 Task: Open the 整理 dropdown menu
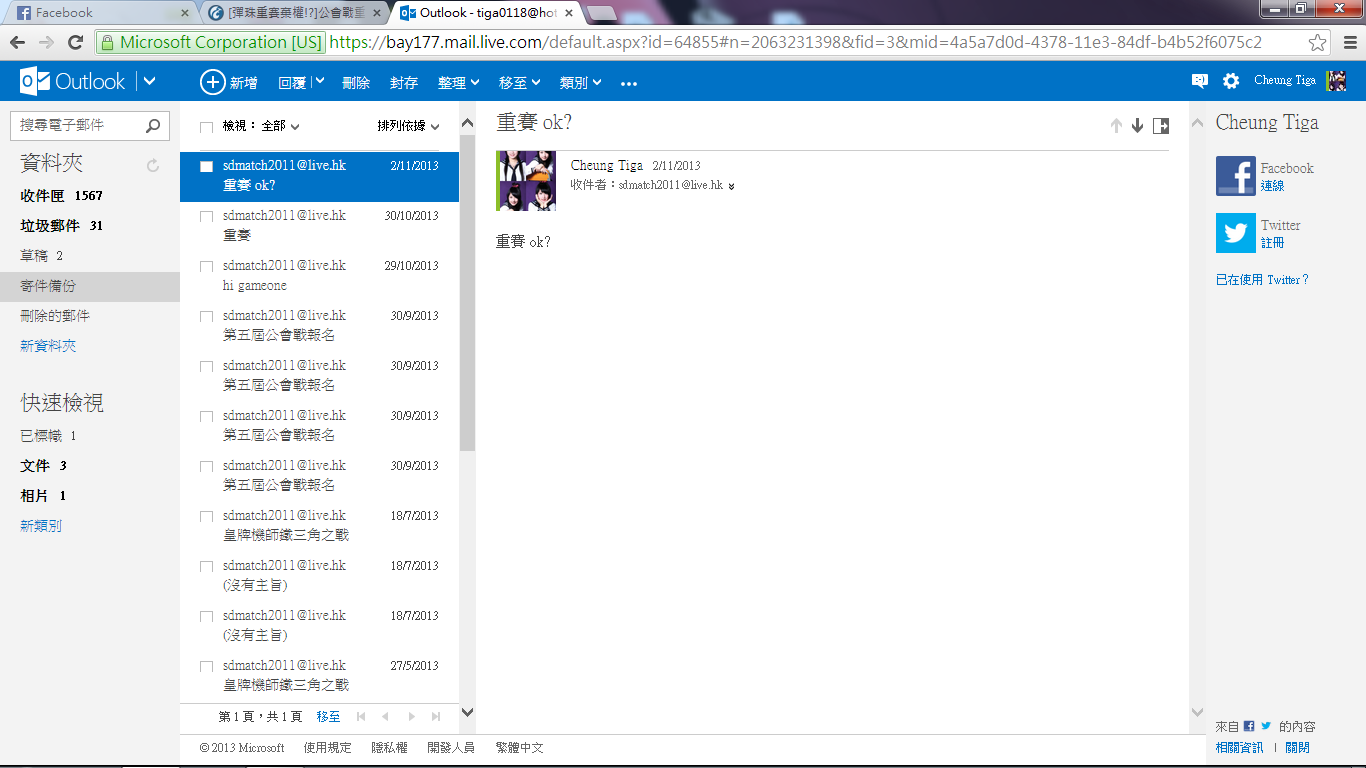coord(459,83)
